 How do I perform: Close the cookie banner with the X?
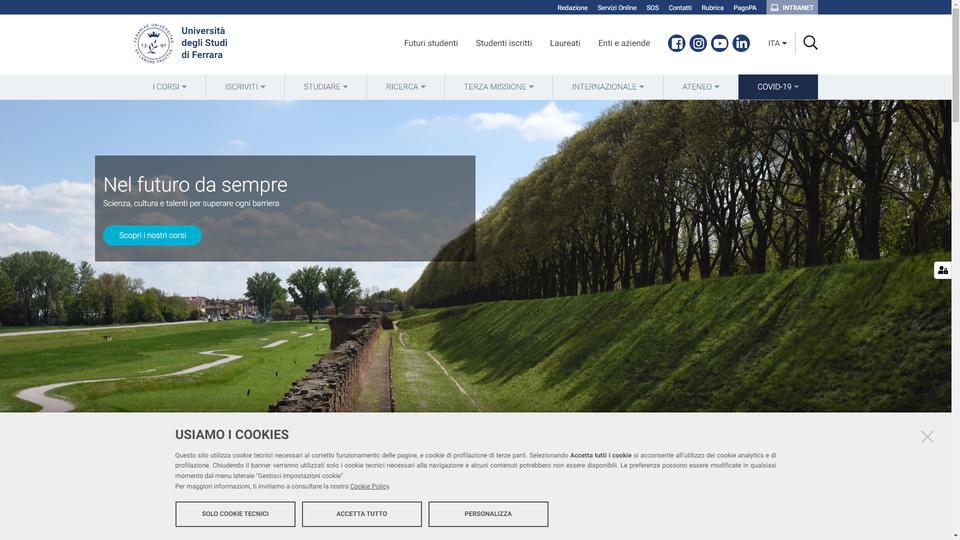[x=927, y=437]
